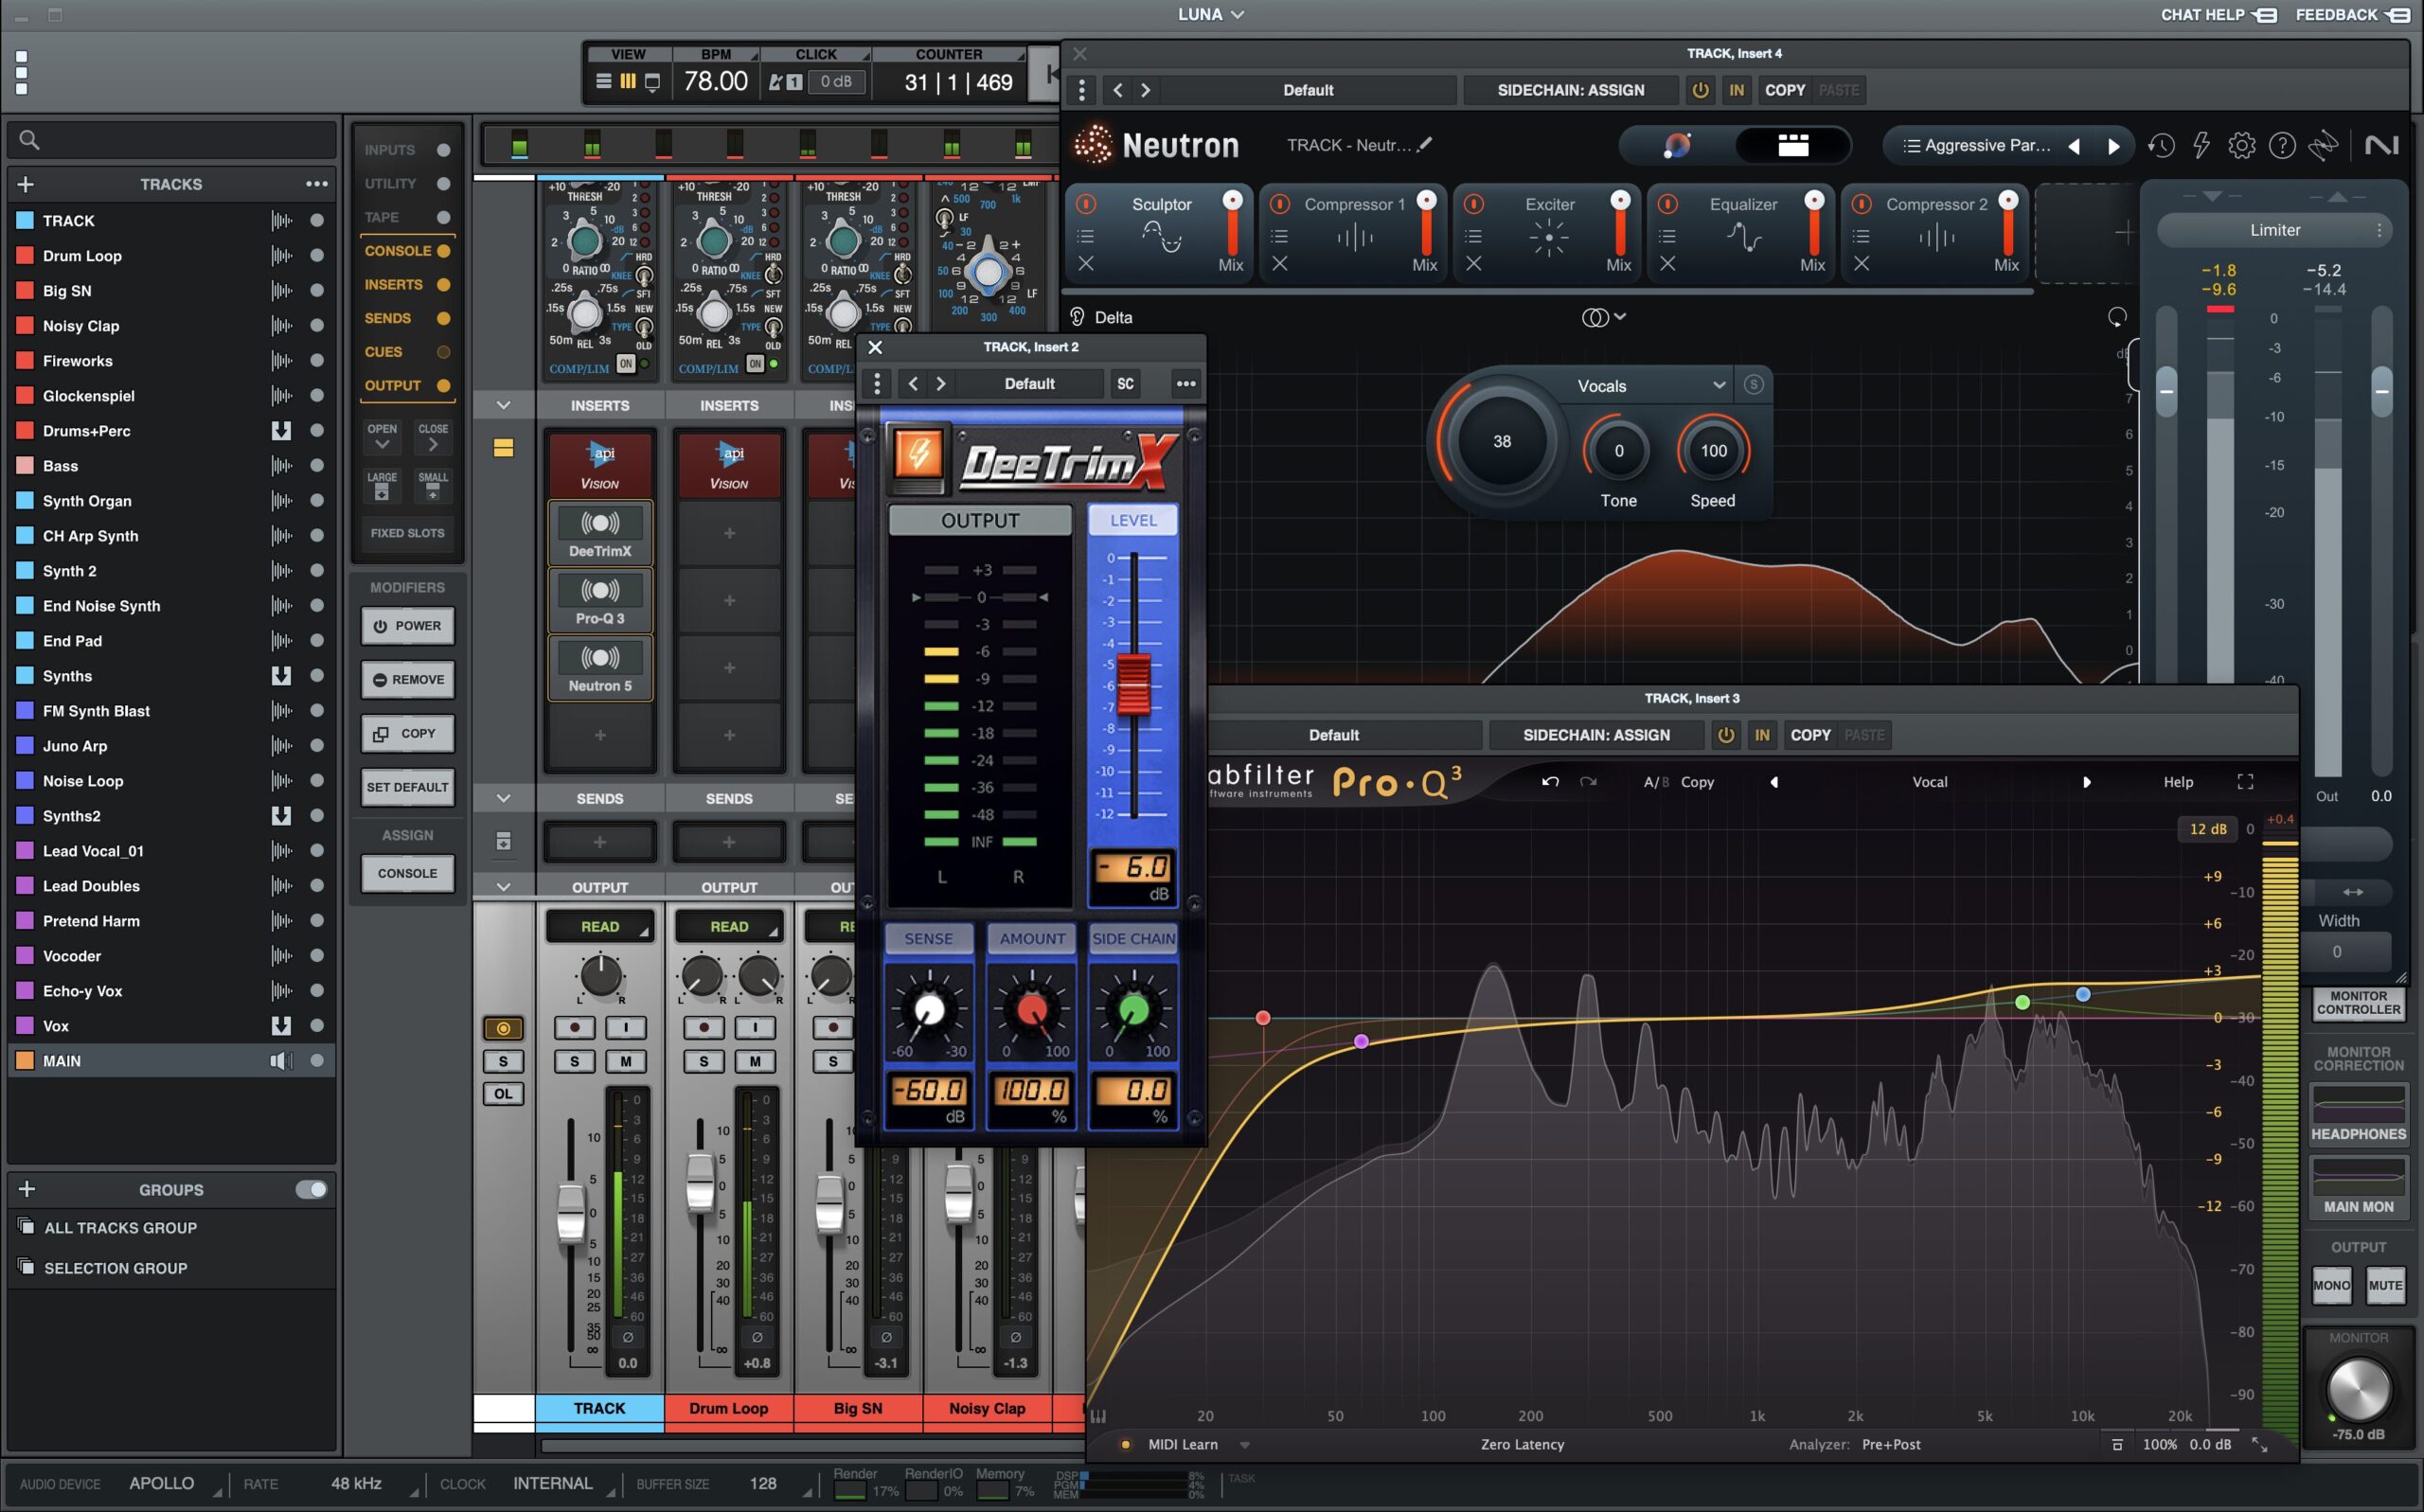Click COPY button in Neutron Insert 4
Screen dimensions: 2424x1512
[1784, 90]
